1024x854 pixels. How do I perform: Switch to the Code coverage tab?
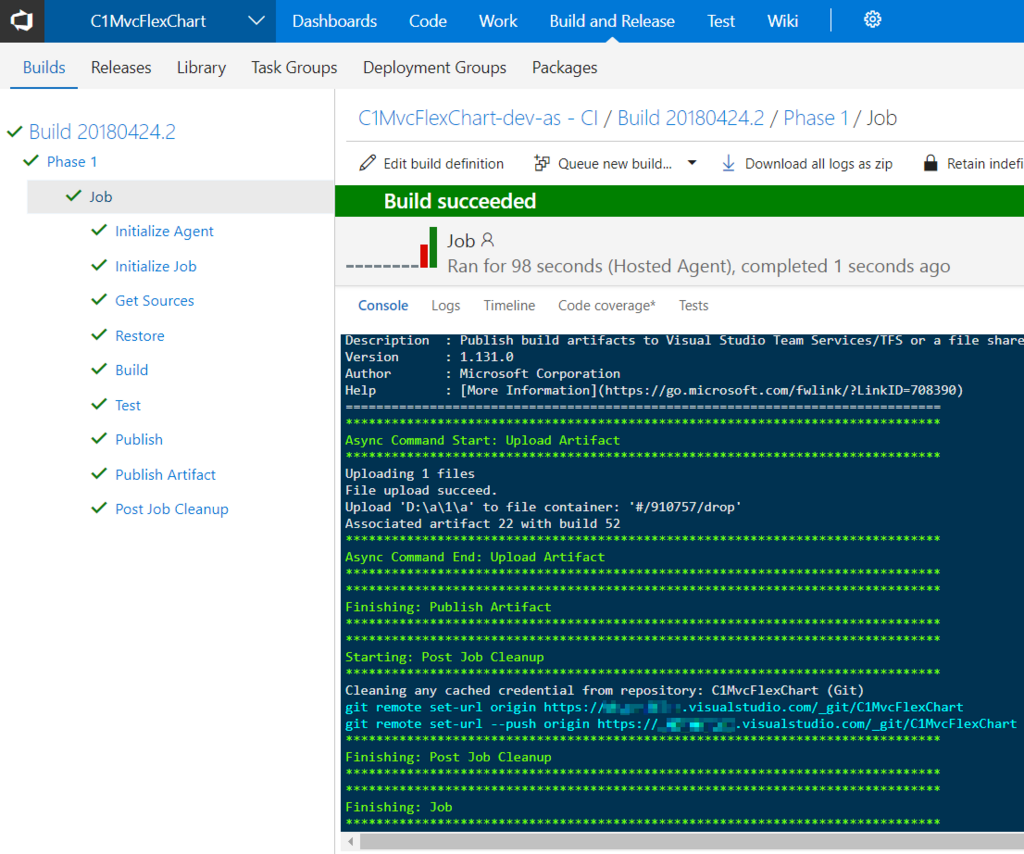tap(606, 306)
